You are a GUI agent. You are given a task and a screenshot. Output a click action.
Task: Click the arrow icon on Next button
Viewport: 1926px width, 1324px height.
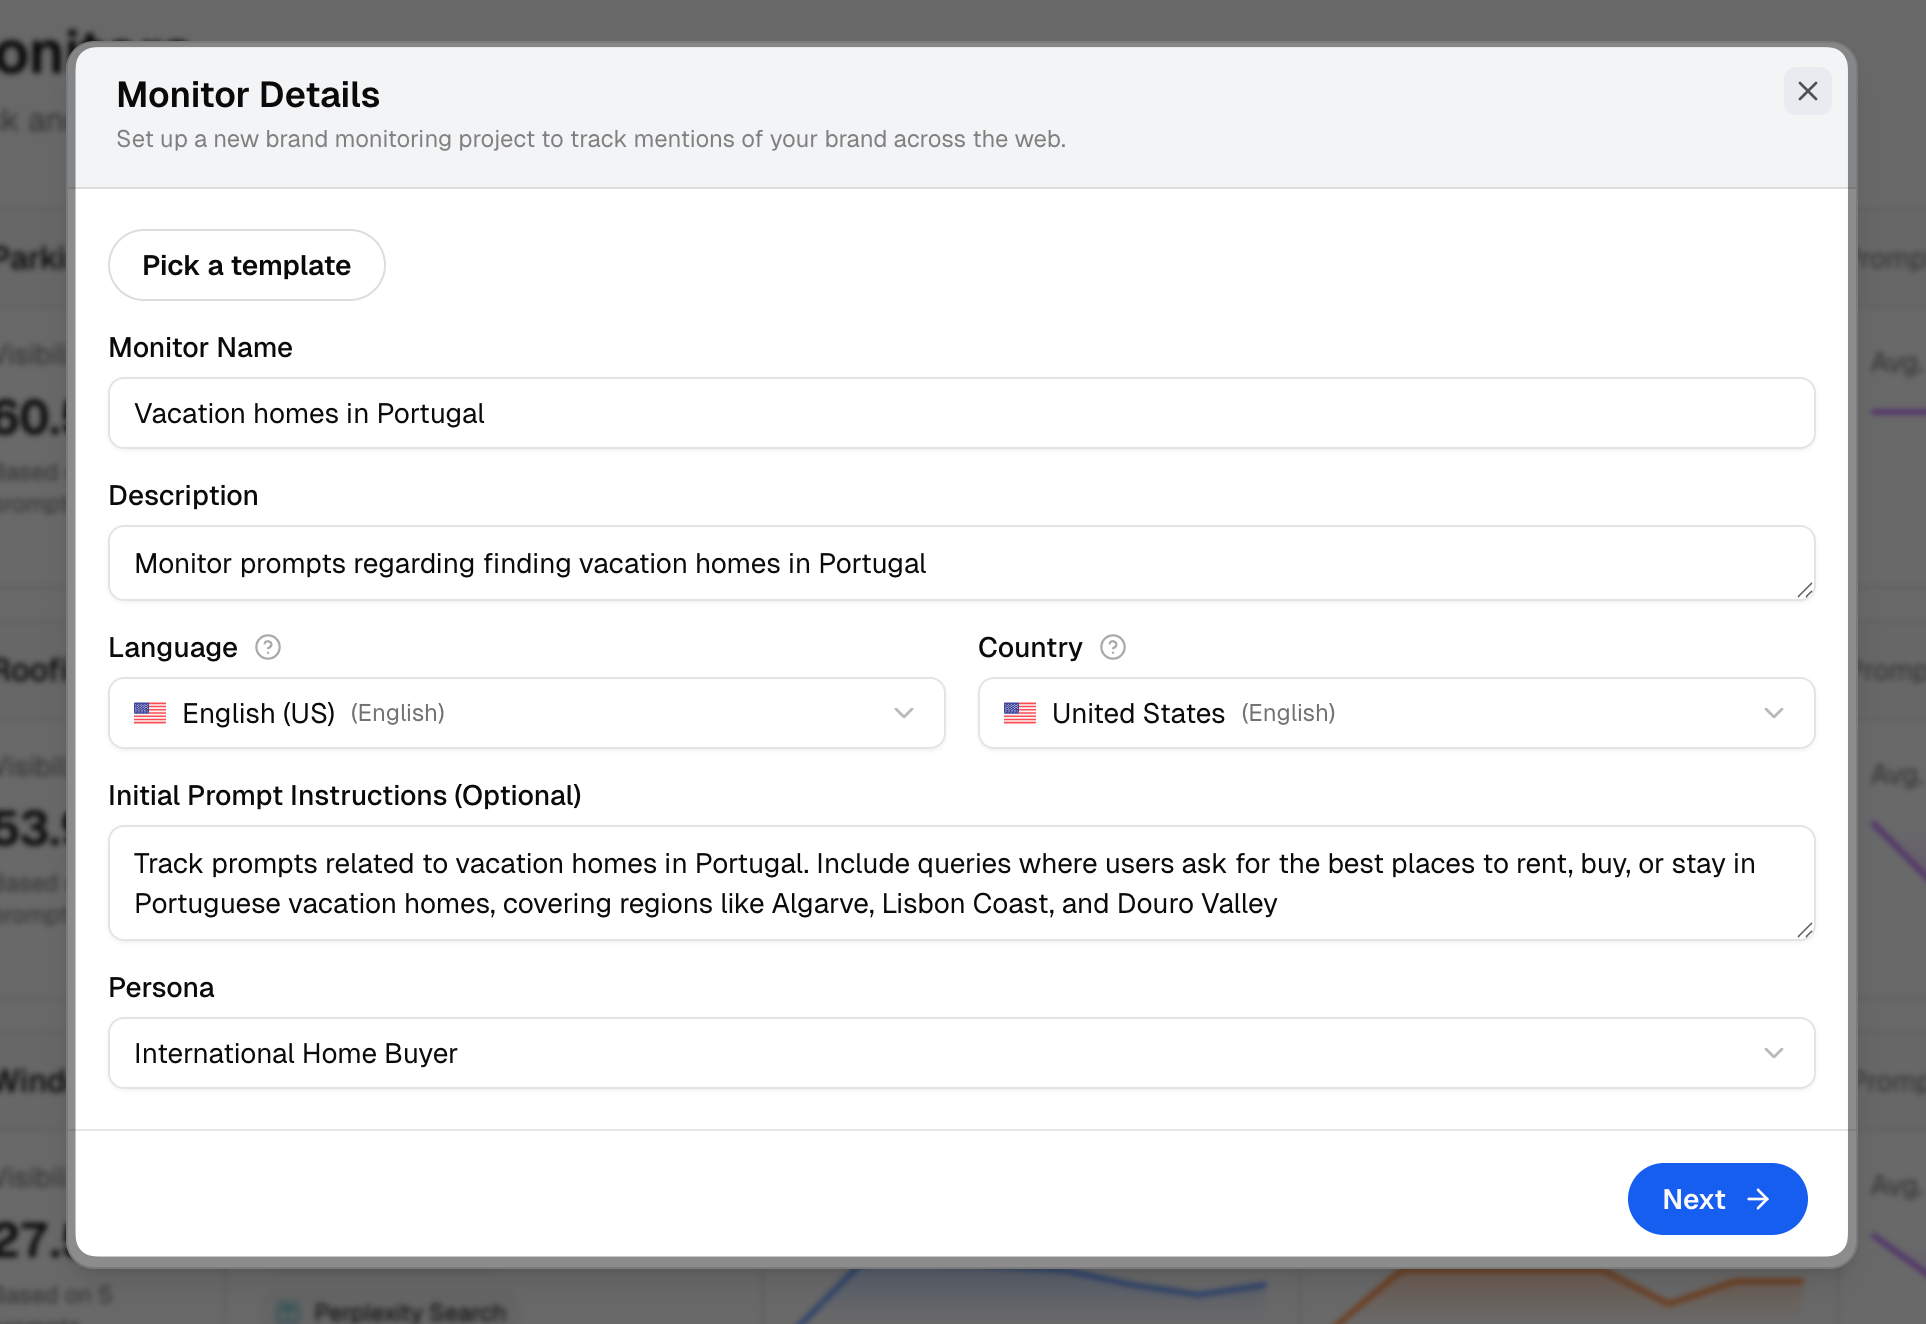pos(1759,1199)
